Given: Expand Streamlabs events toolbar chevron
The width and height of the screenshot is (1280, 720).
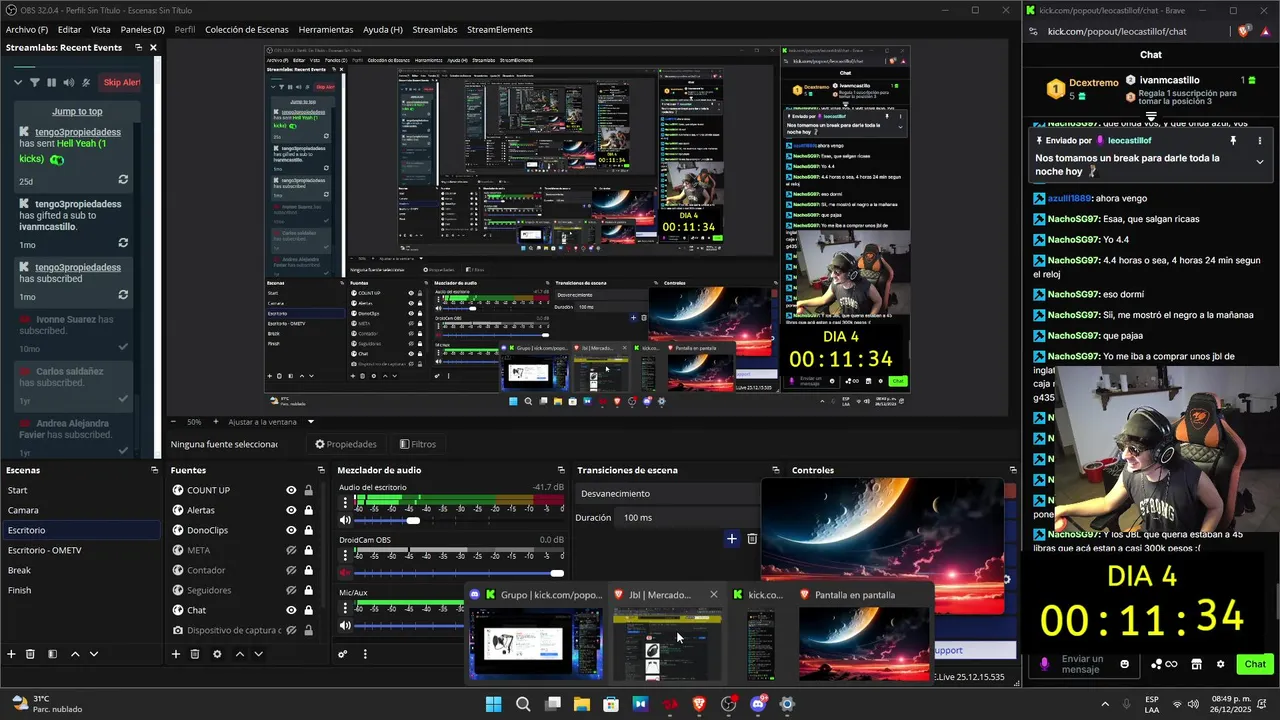Looking at the screenshot, I should pyautogui.click(x=19, y=82).
